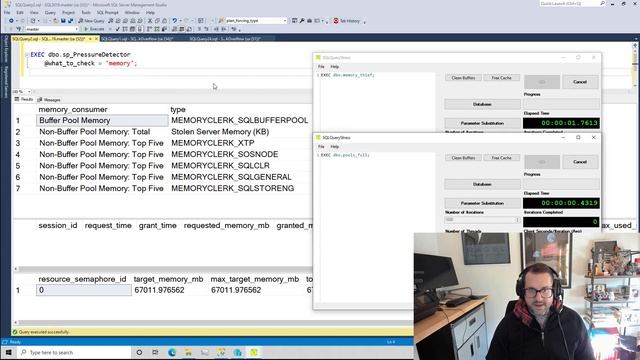The height and width of the screenshot is (360, 640).
Task: Click the Paste icon in the SSMS toolbar
Action: pyautogui.click(x=164, y=20)
